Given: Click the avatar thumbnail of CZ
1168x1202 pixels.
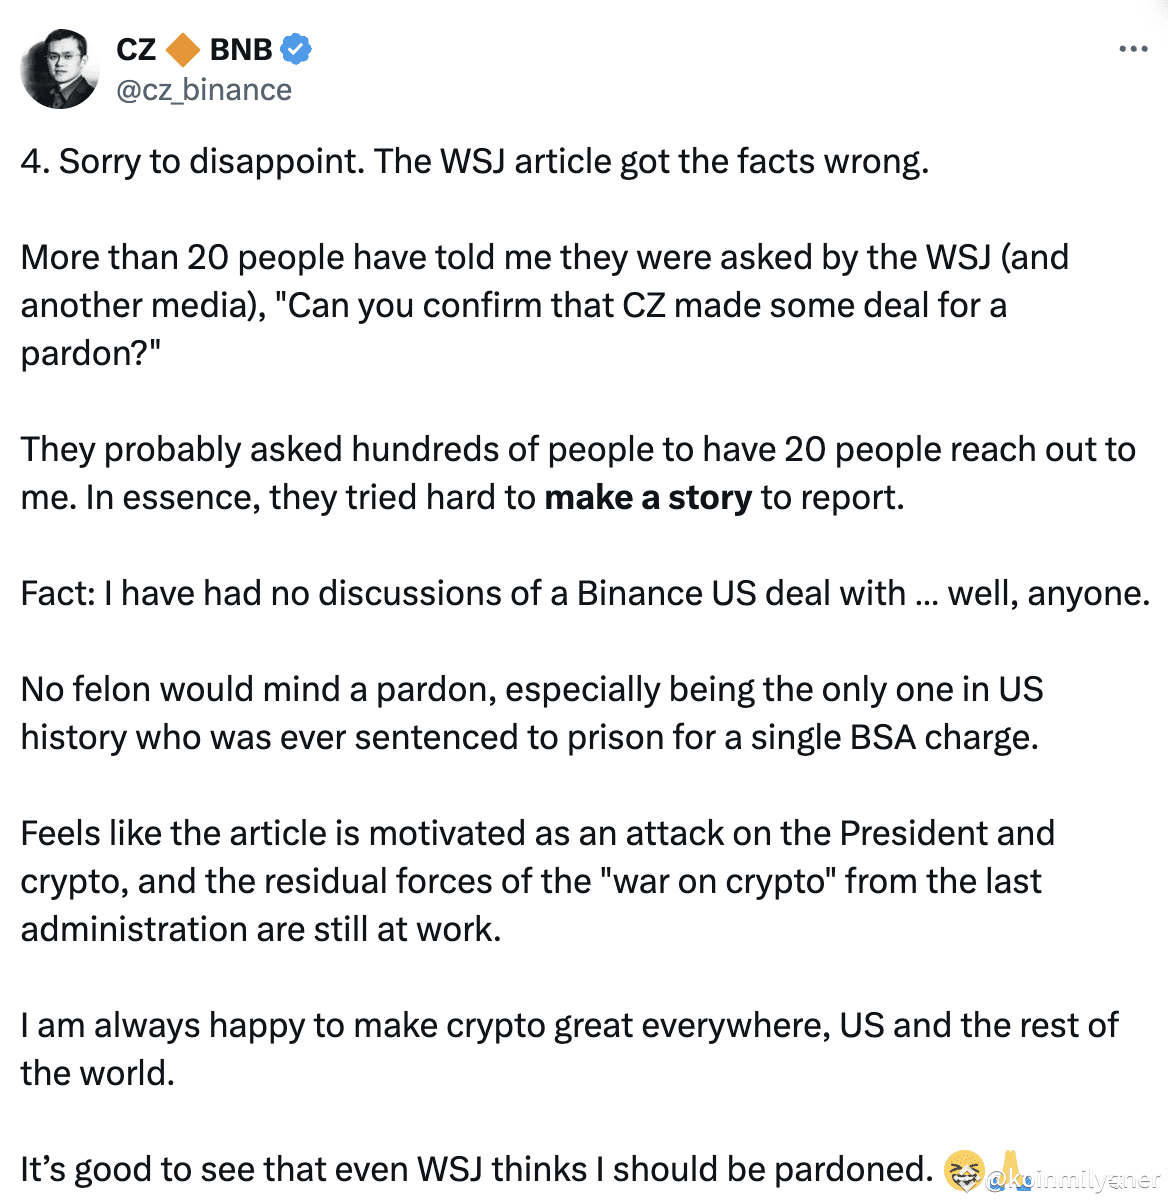Looking at the screenshot, I should click(60, 68).
